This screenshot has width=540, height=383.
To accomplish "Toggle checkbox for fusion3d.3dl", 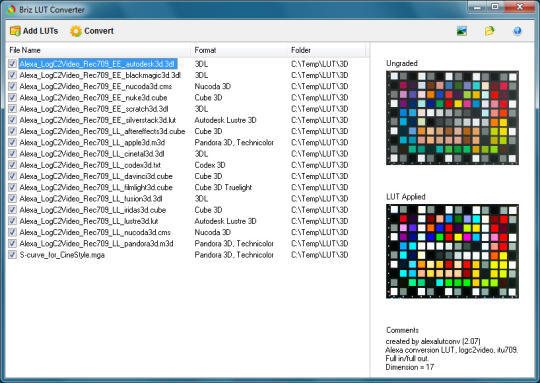I will point(12,198).
